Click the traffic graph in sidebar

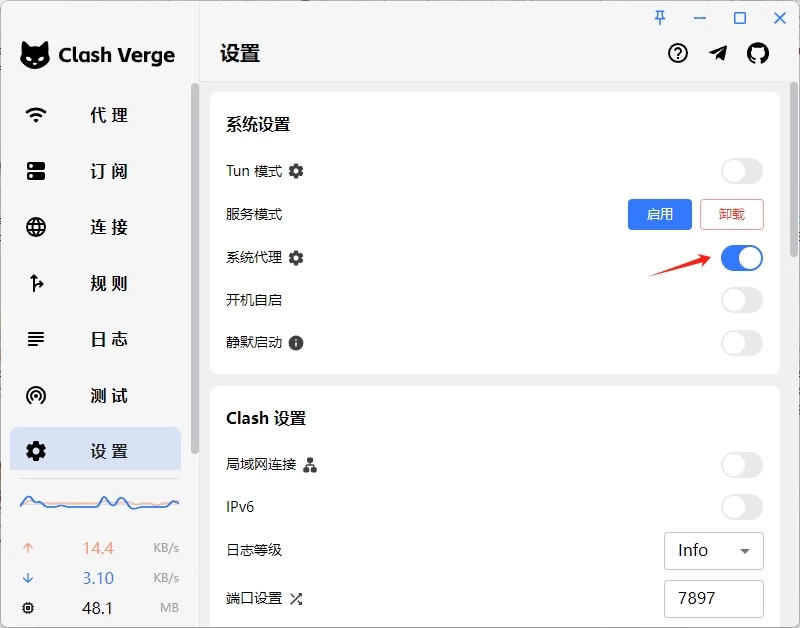(x=99, y=503)
